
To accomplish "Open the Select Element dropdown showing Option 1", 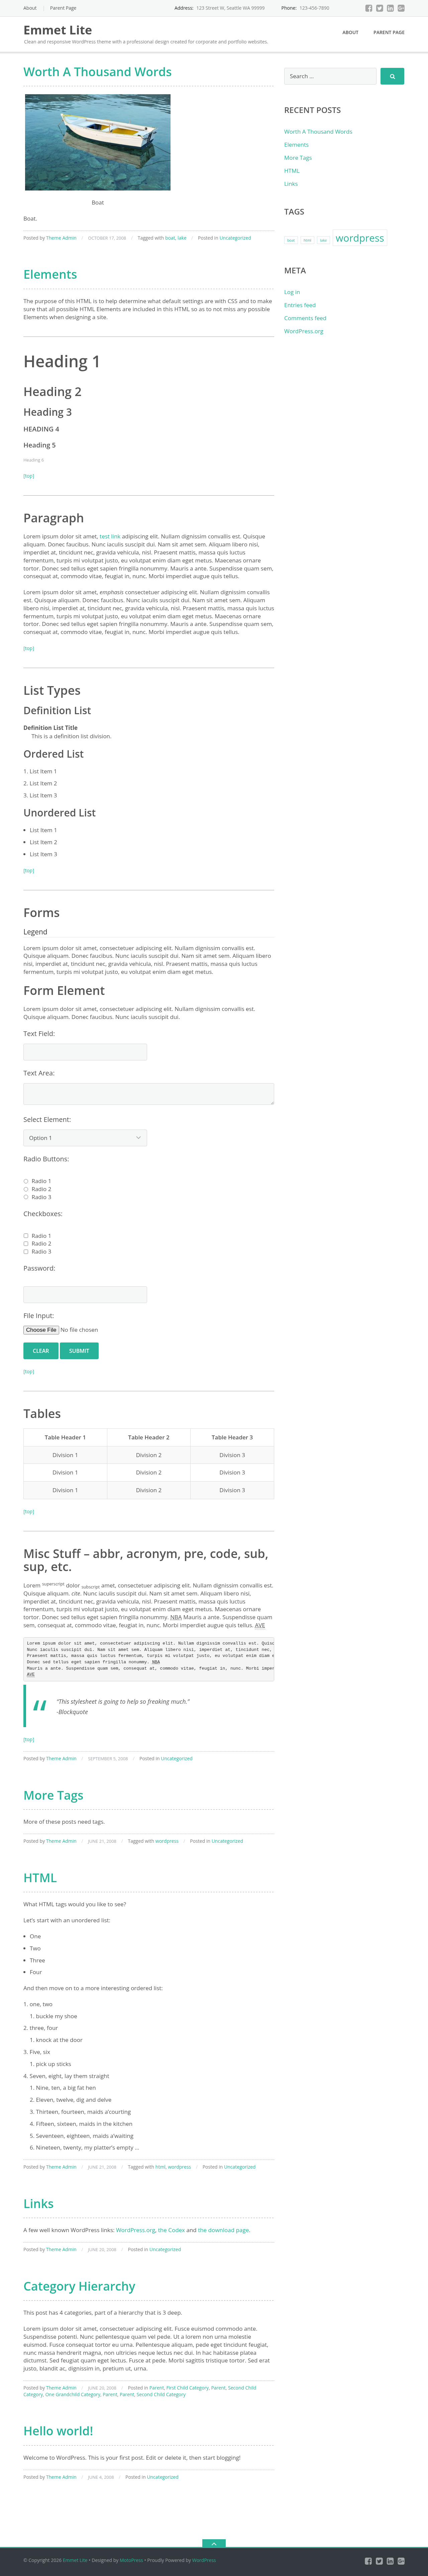I will (85, 1138).
